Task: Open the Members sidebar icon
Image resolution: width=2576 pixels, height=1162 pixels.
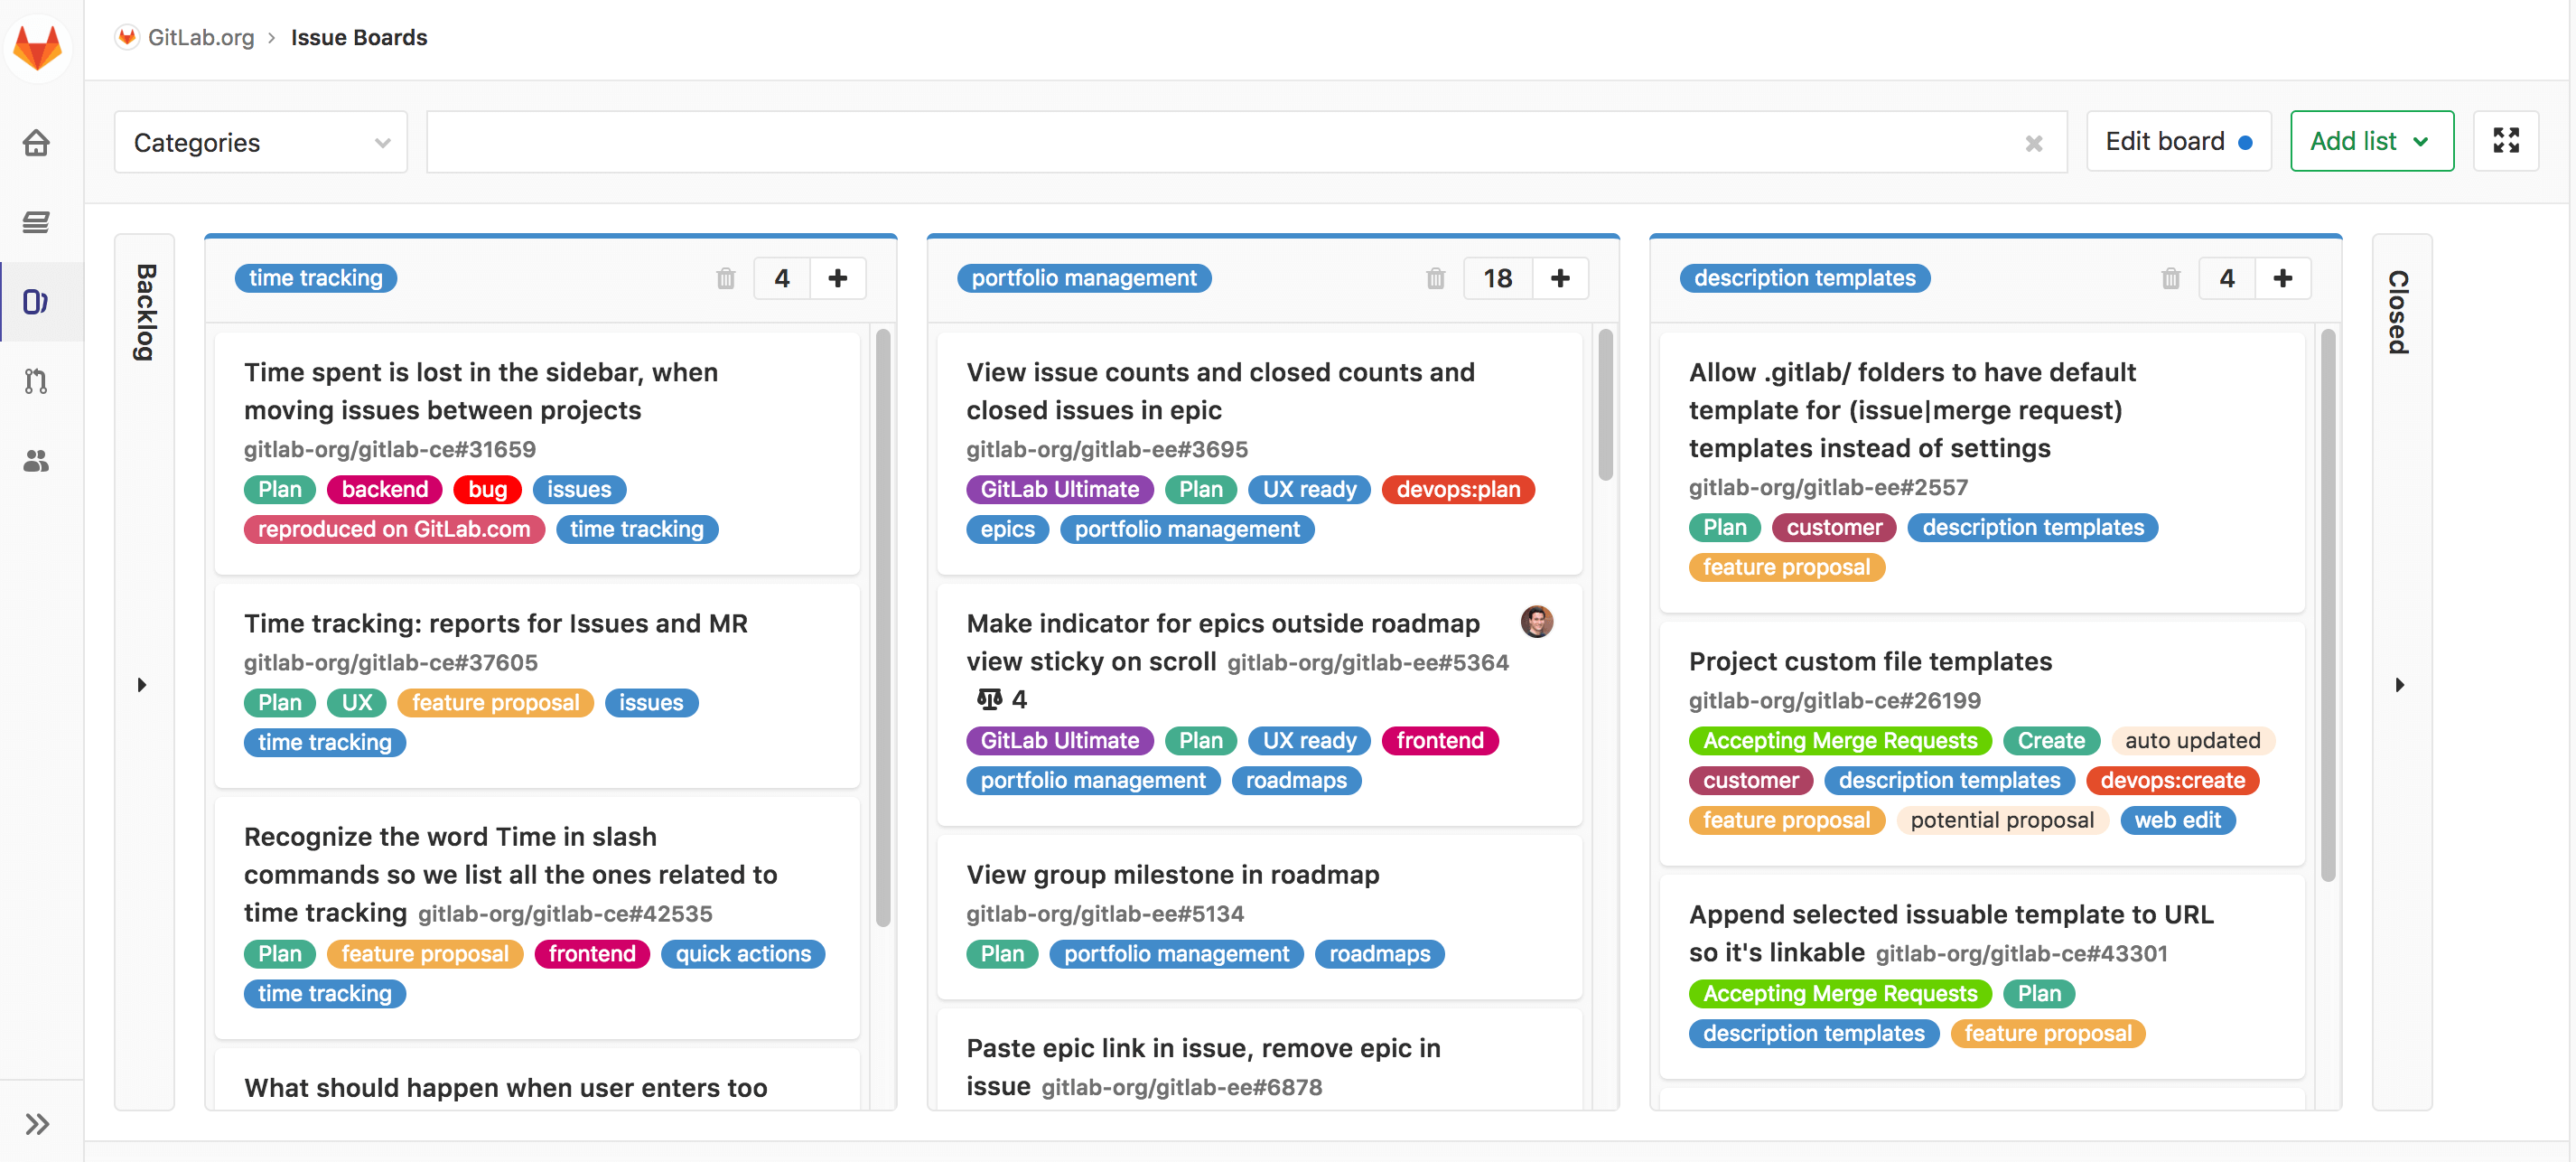Action: (37, 460)
